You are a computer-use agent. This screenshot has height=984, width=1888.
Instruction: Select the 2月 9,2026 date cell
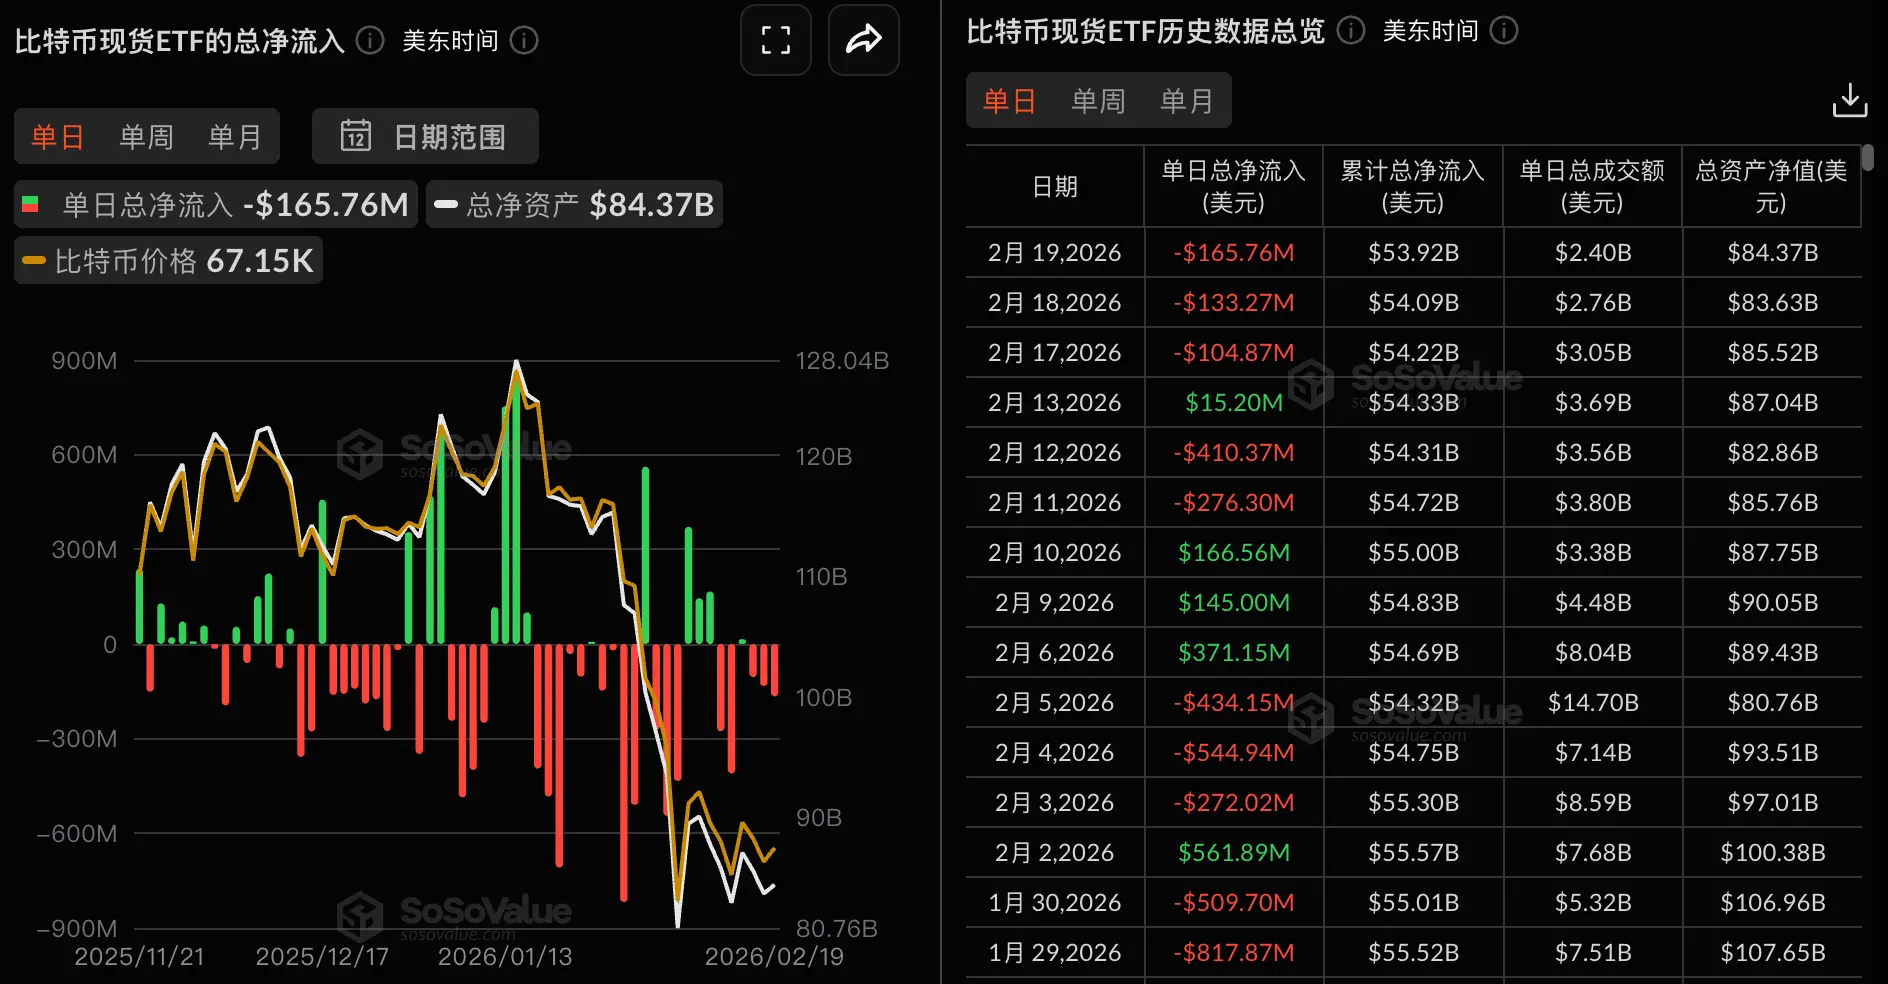pos(1055,602)
